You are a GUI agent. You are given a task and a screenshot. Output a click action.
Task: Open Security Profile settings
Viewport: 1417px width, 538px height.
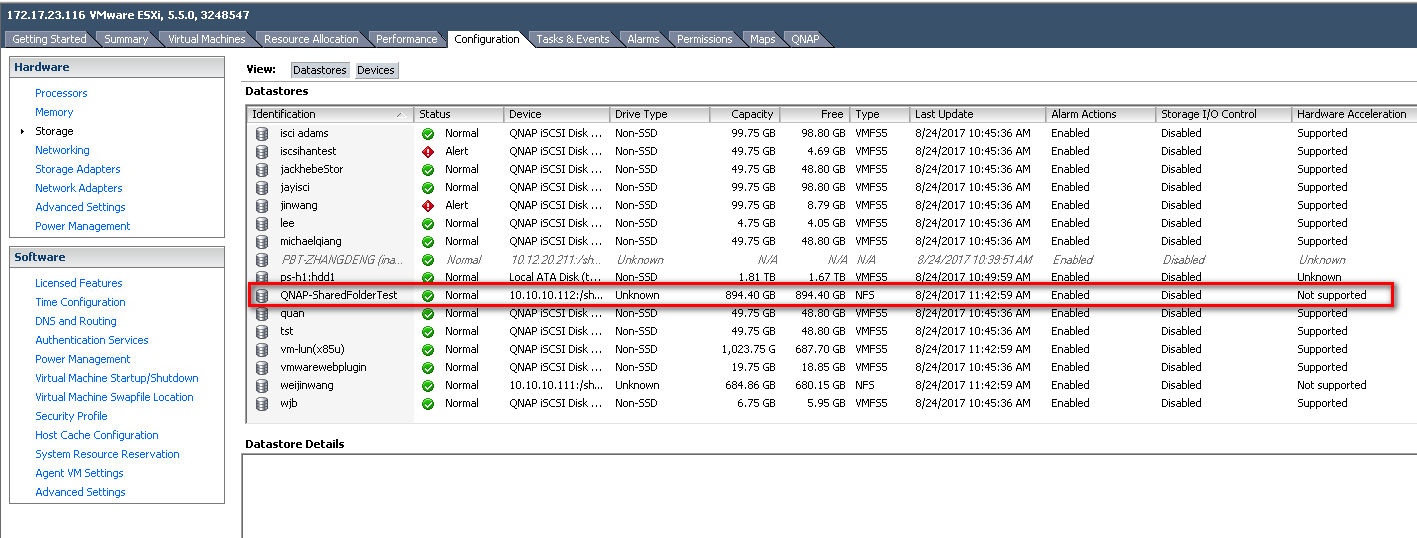tap(71, 416)
